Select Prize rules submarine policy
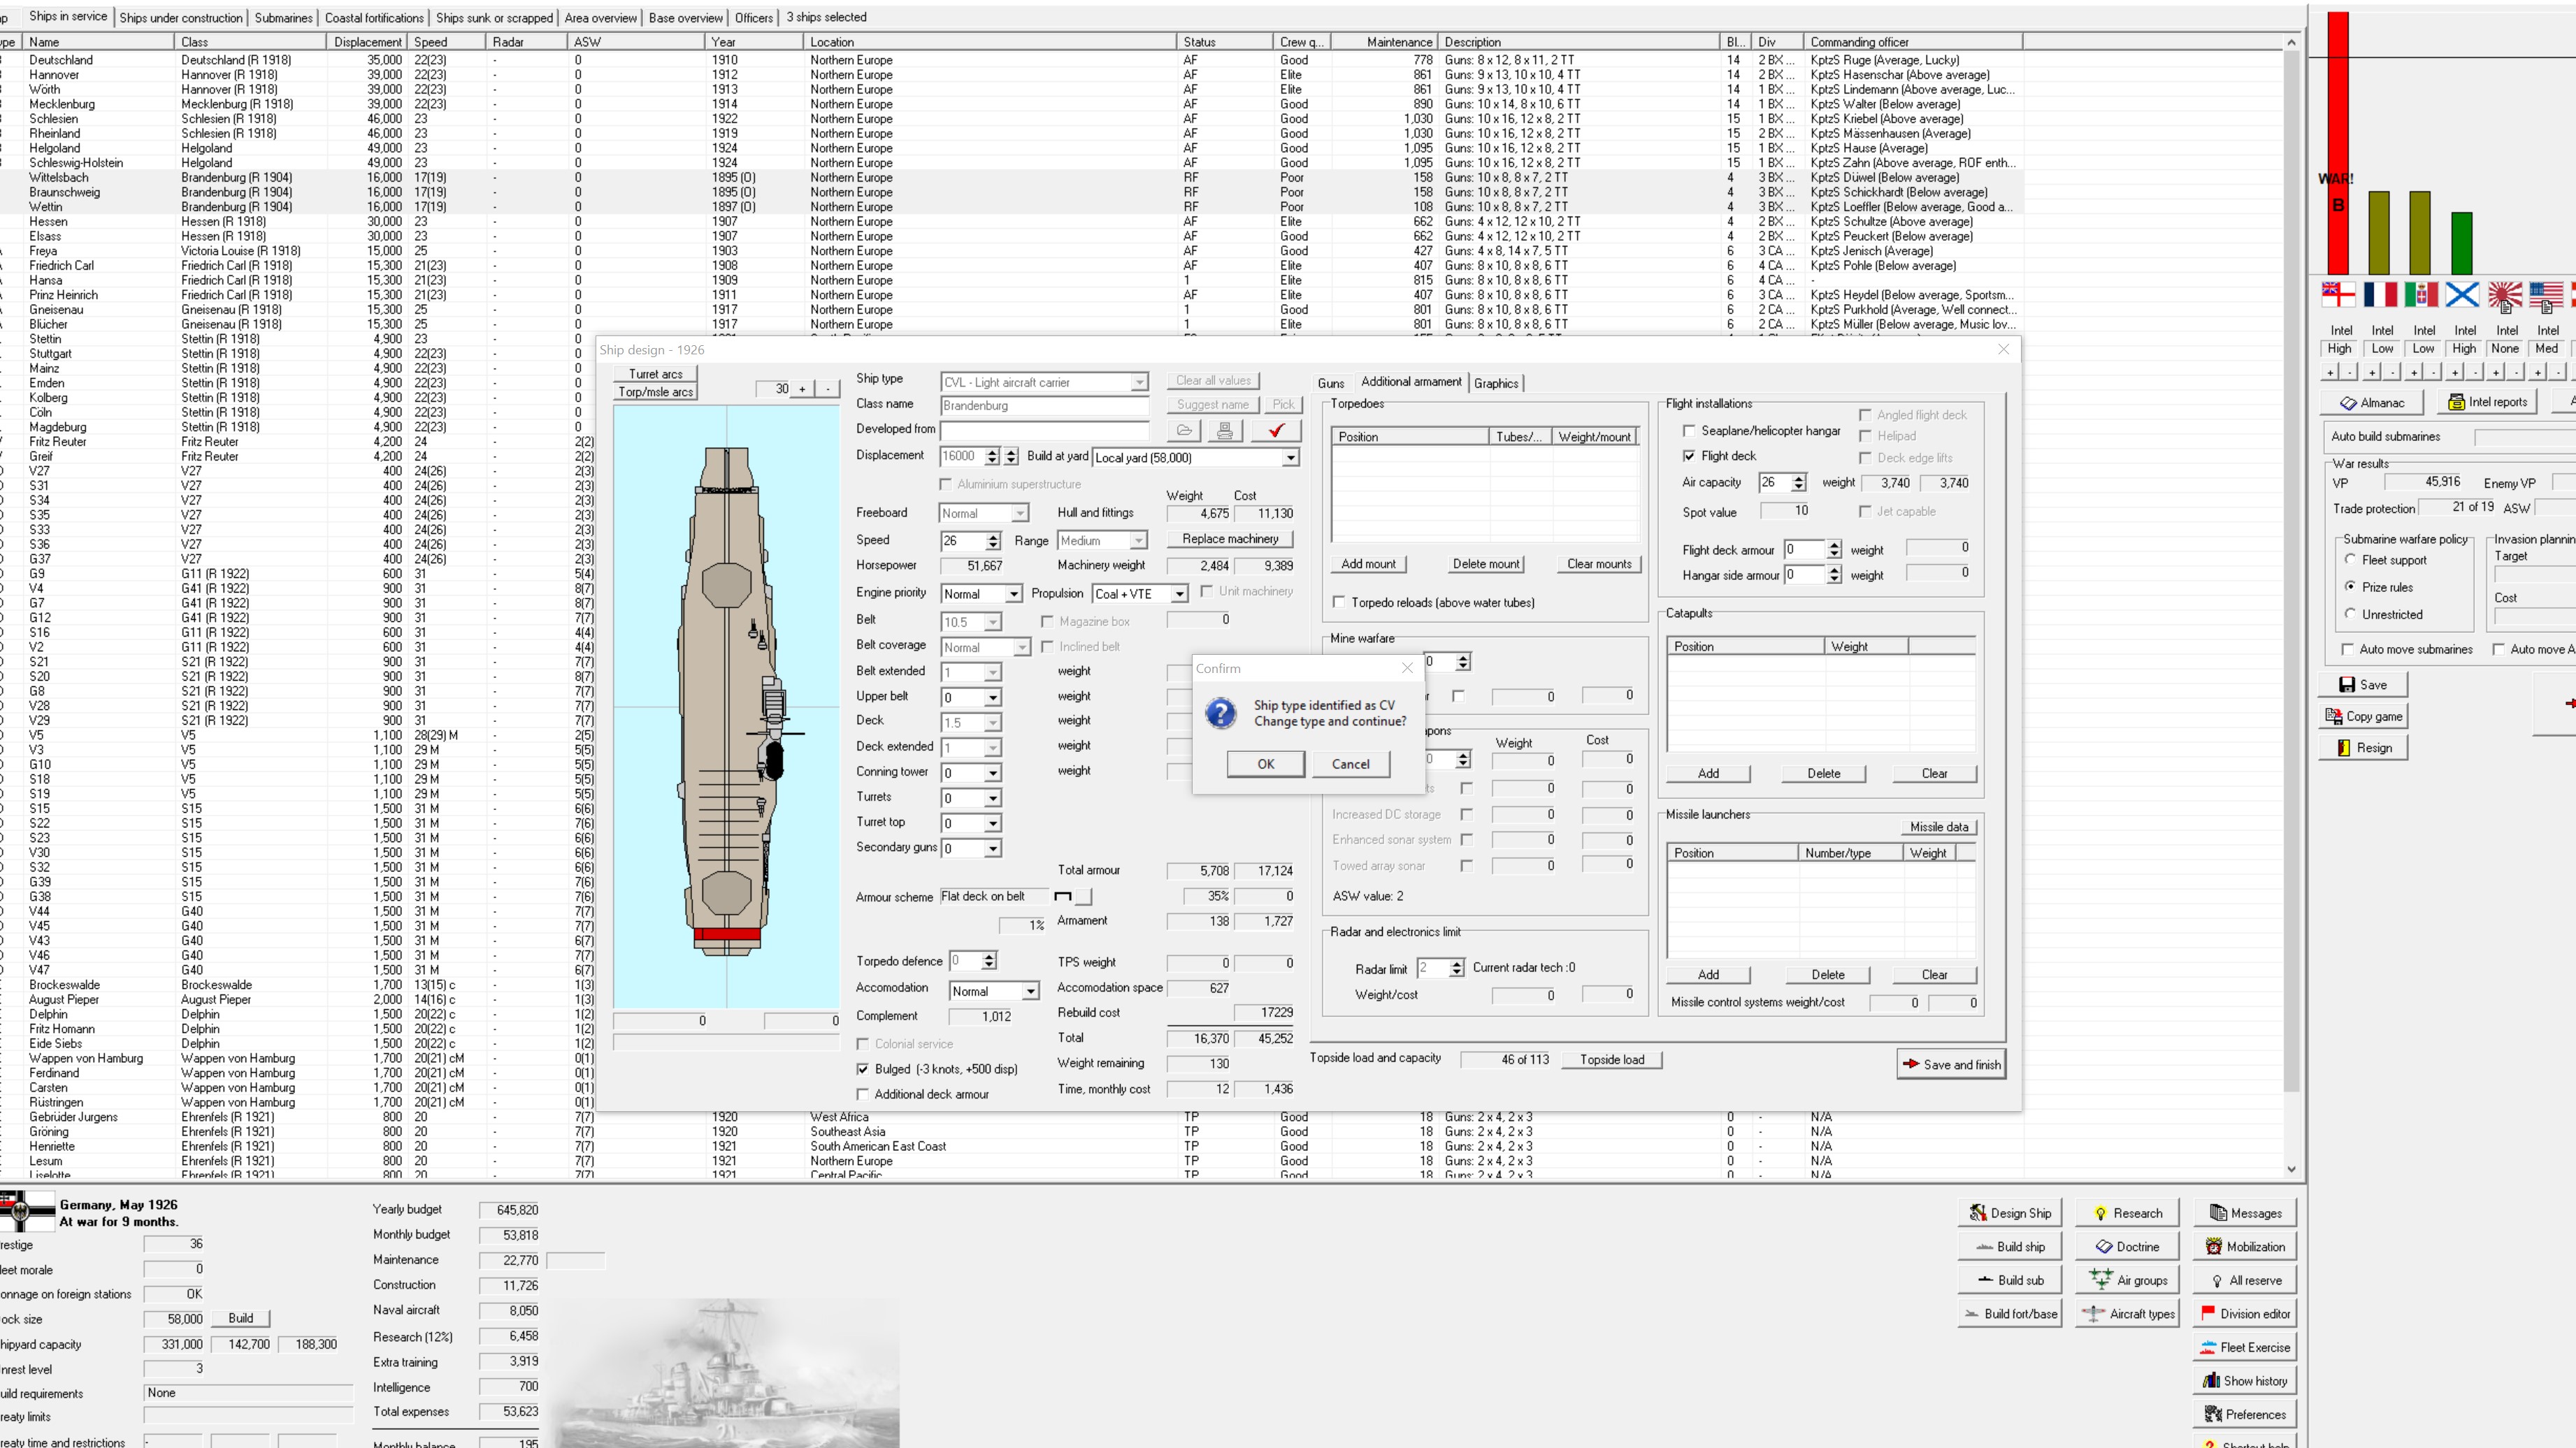The image size is (2576, 1448). (2350, 587)
